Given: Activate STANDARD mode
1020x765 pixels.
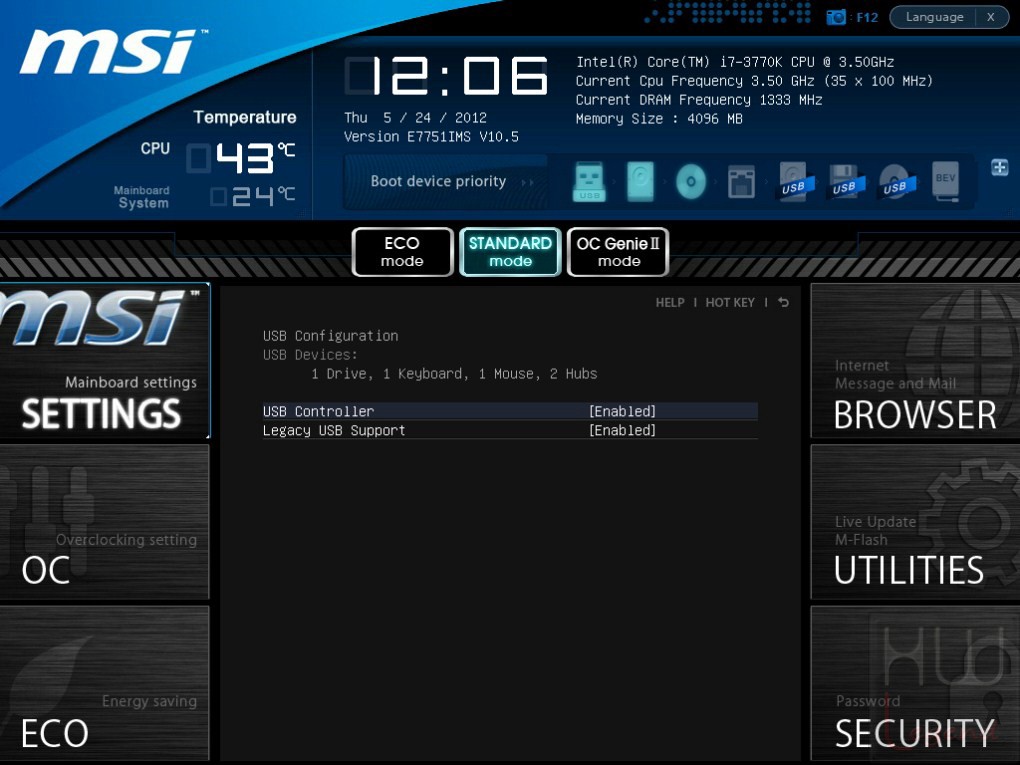Looking at the screenshot, I should [510, 252].
